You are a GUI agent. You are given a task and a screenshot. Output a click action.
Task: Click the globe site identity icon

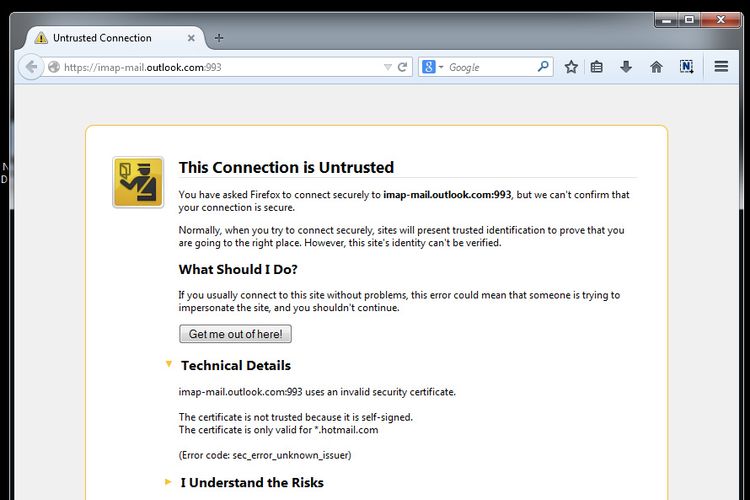tap(53, 67)
